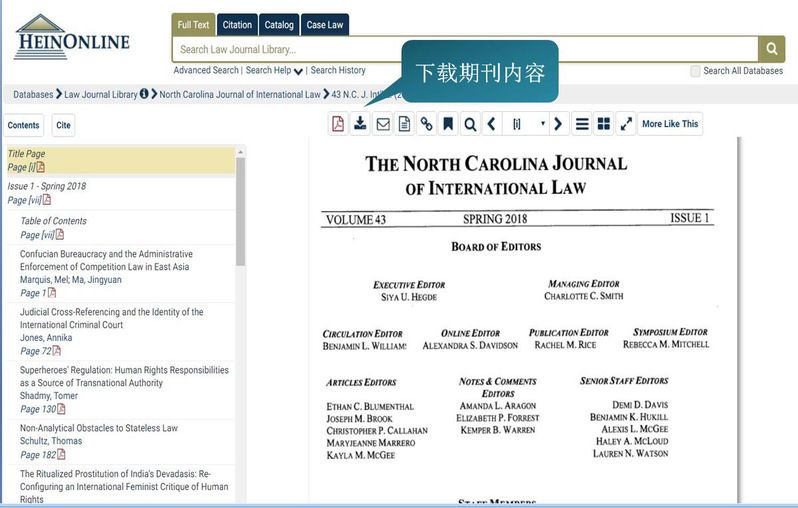This screenshot has height=508, width=798.
Task: Click the PDF download icon in toolbar
Action: click(x=338, y=124)
